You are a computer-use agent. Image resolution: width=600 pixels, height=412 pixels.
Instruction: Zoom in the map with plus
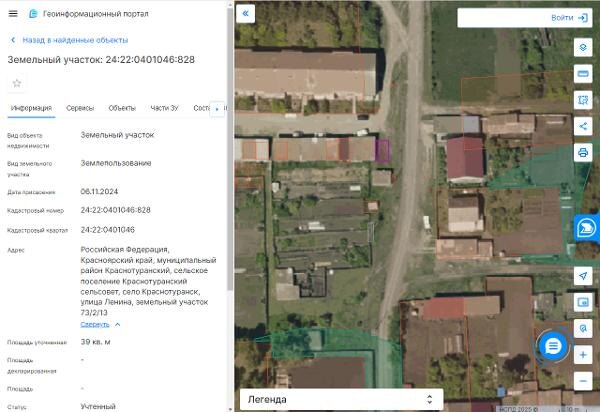tap(583, 355)
